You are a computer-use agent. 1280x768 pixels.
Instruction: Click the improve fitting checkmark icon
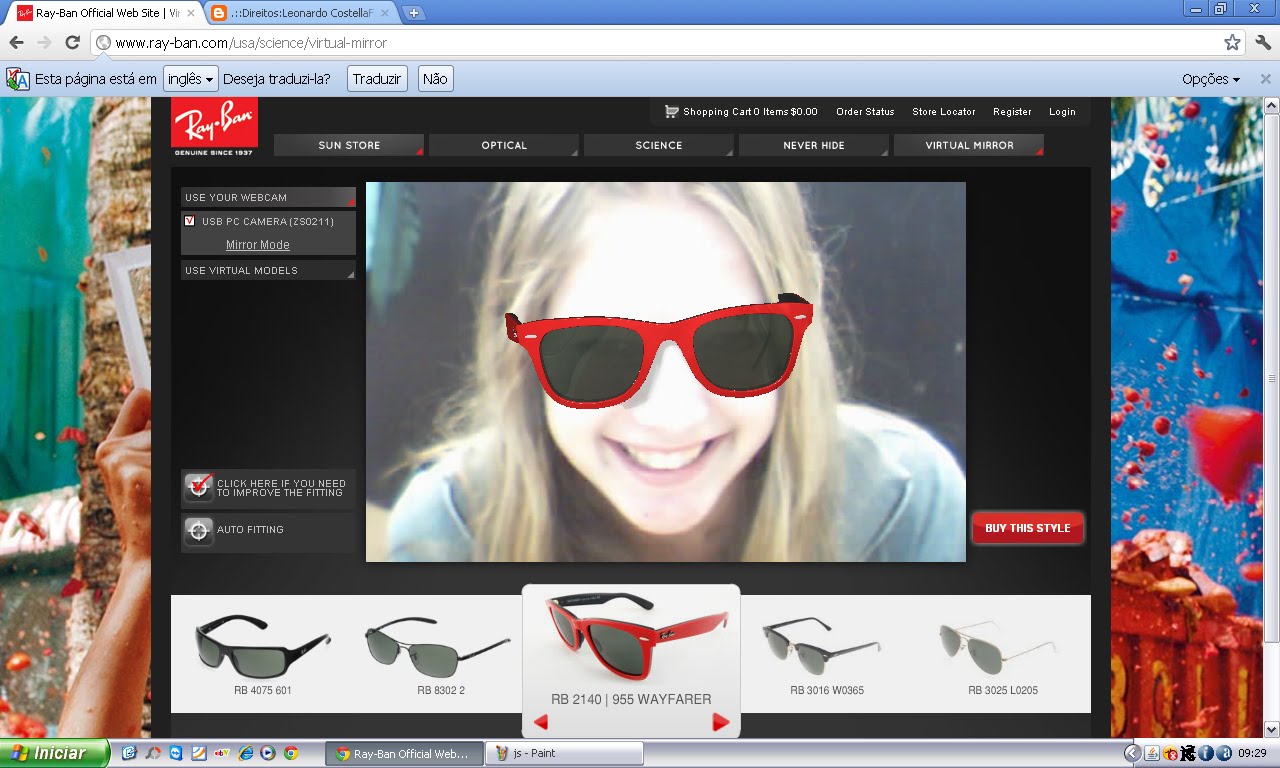tap(199, 488)
